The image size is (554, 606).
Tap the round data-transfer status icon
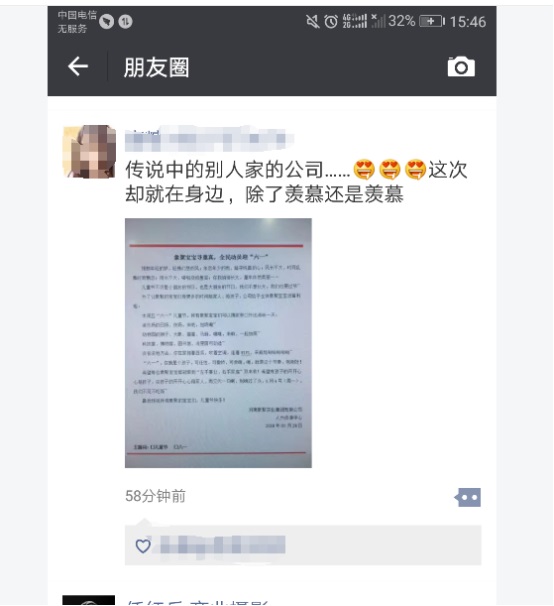125,22
